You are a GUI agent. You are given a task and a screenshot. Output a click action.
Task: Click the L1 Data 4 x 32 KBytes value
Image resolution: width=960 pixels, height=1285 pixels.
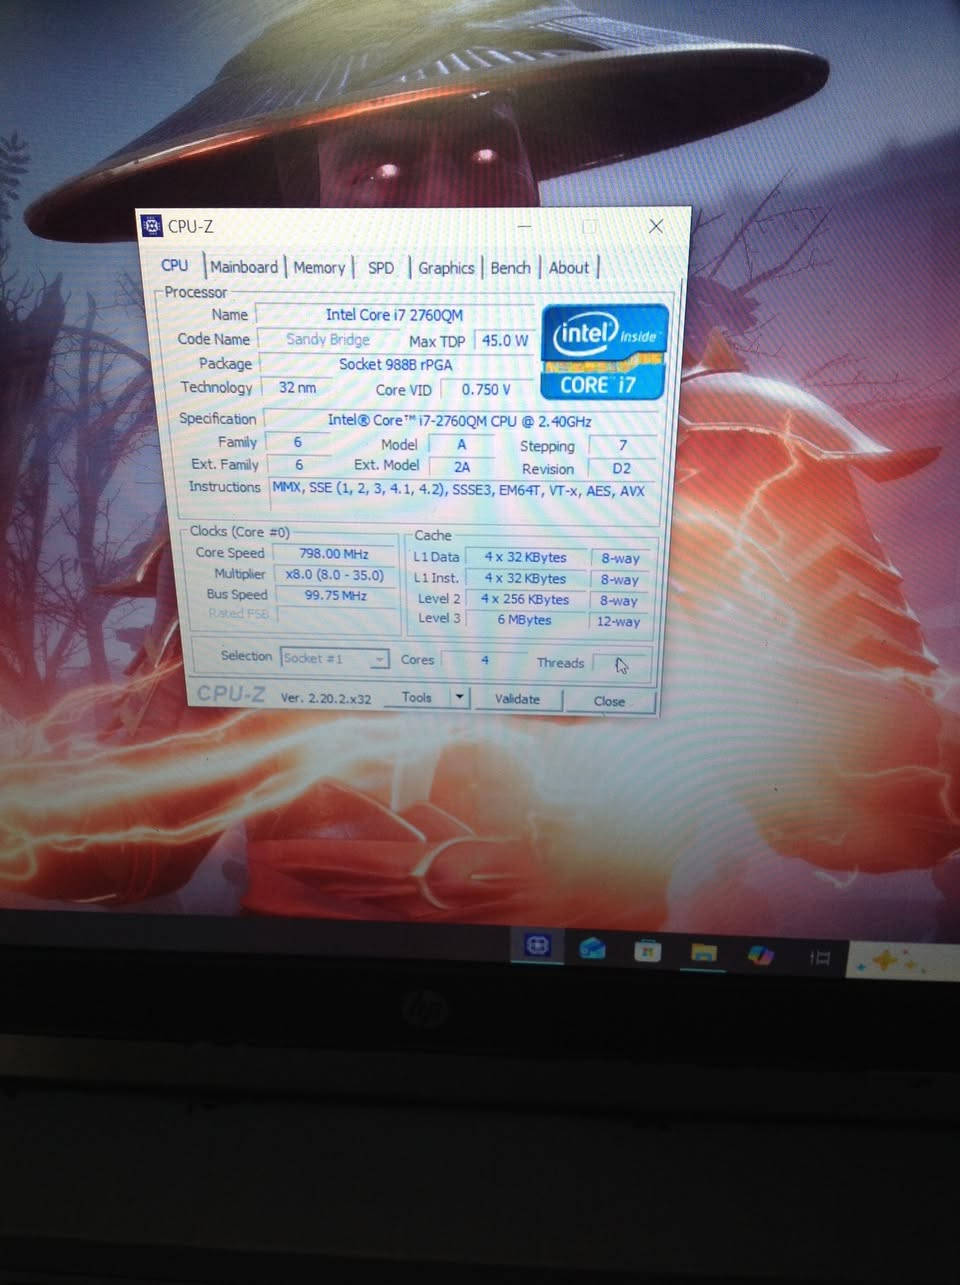pyautogui.click(x=525, y=557)
